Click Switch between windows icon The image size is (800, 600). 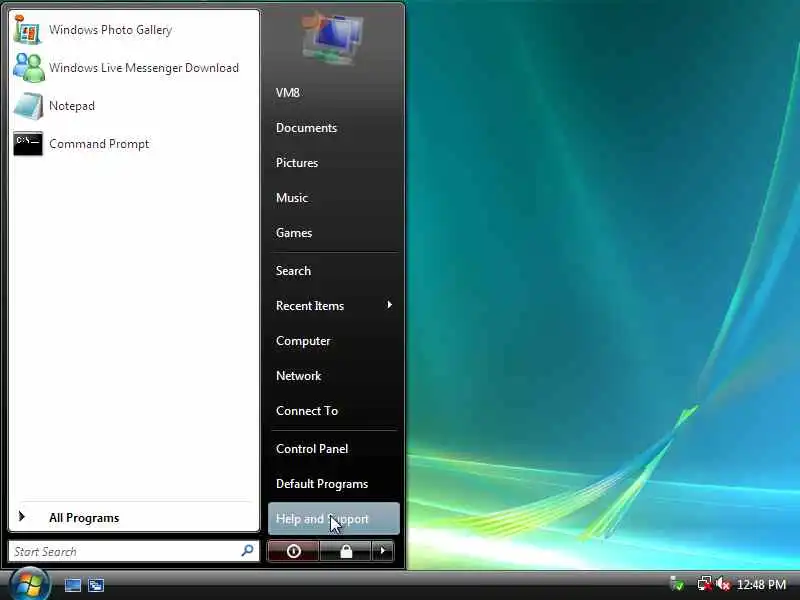click(x=96, y=585)
